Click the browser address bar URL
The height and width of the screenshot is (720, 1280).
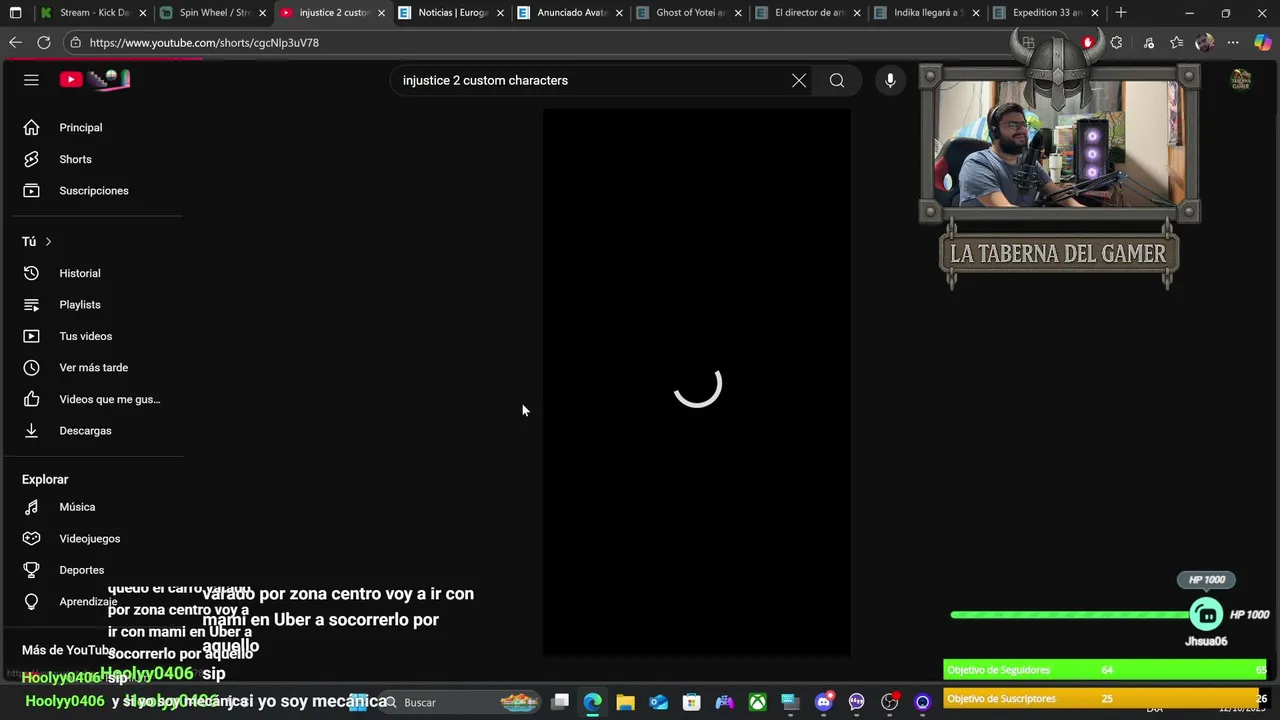tap(204, 43)
